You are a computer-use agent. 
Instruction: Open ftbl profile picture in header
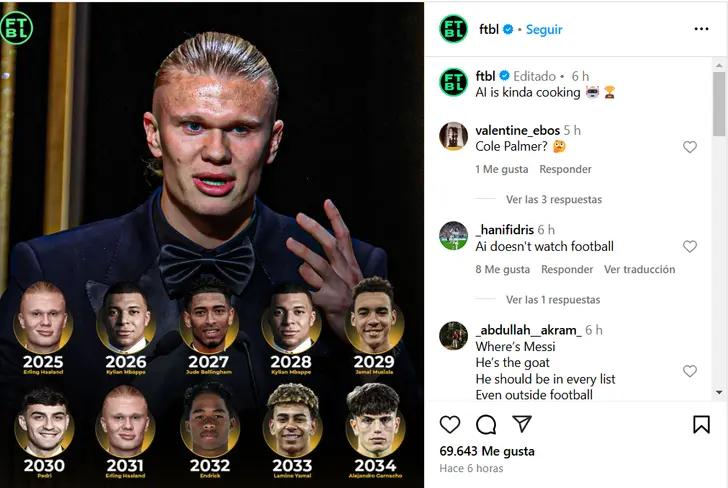tap(453, 29)
